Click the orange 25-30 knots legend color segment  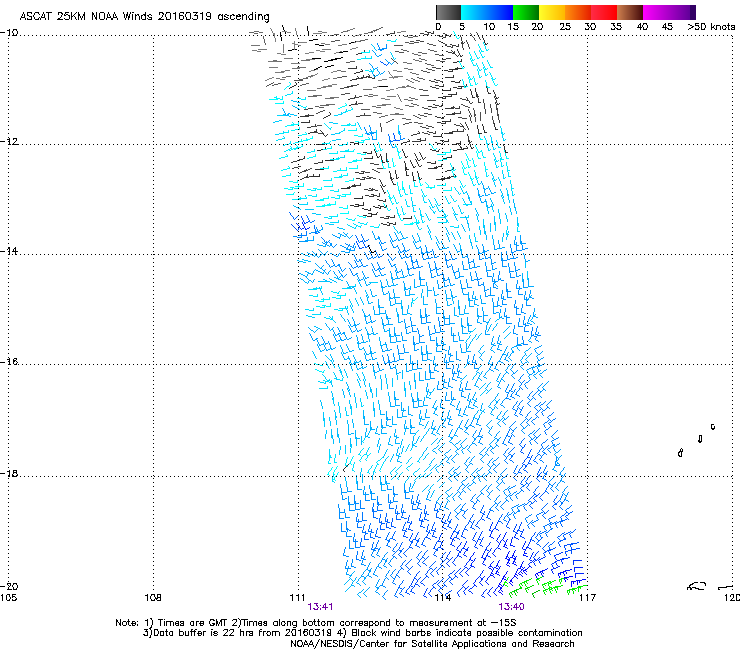tap(578, 12)
